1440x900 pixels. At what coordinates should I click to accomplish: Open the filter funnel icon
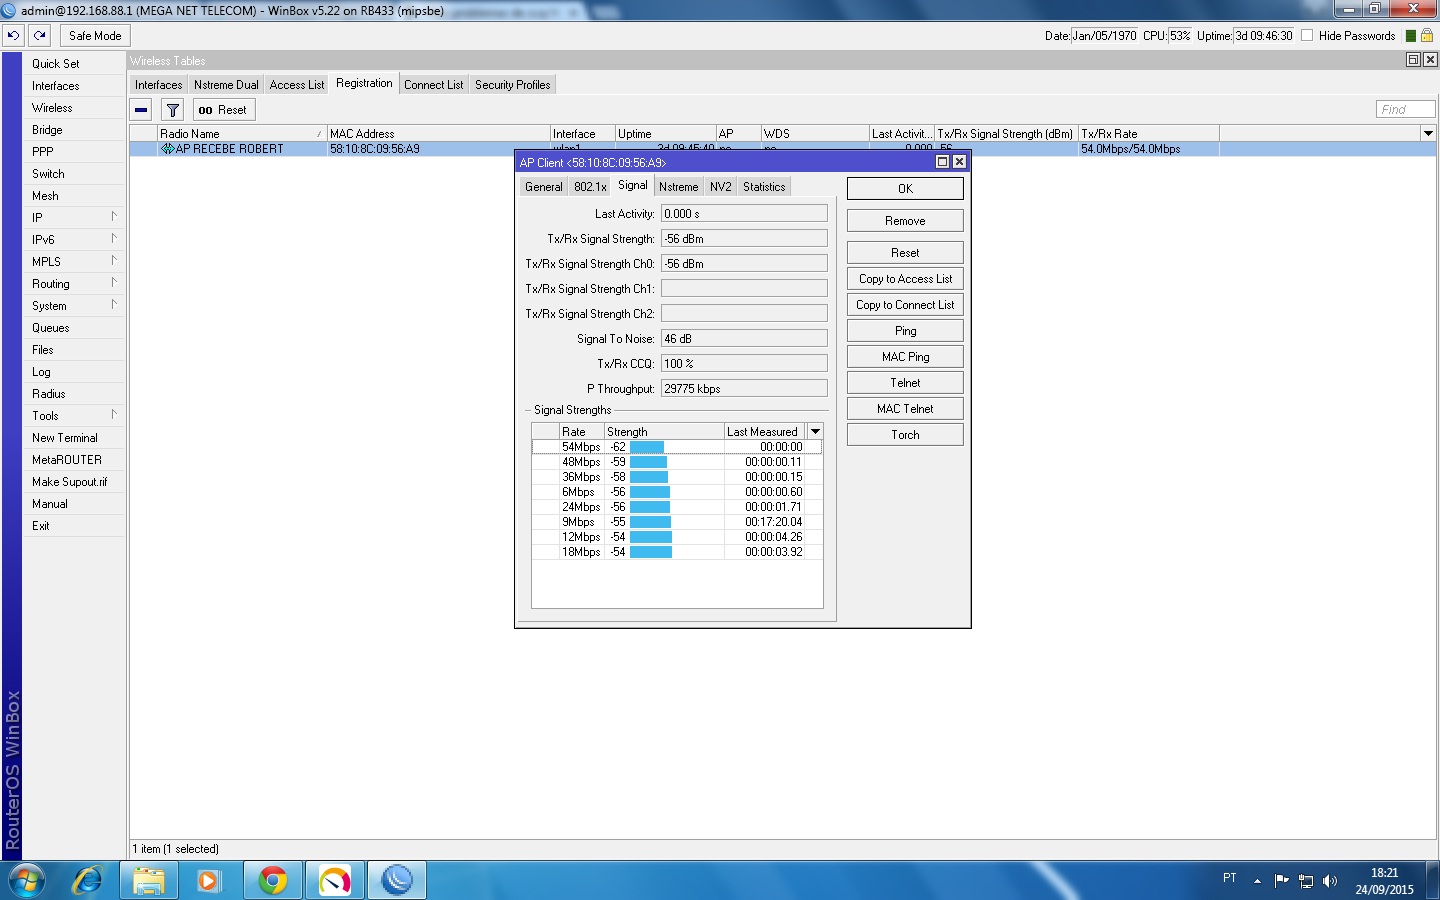(x=173, y=110)
